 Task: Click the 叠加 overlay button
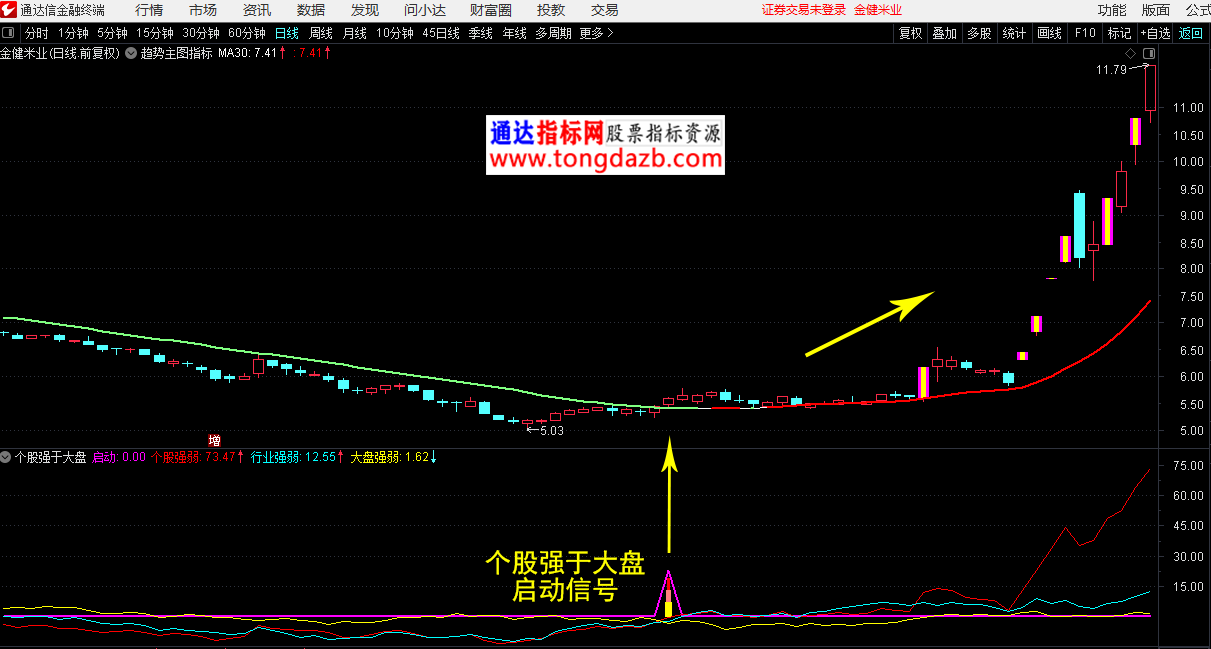pyautogui.click(x=944, y=33)
